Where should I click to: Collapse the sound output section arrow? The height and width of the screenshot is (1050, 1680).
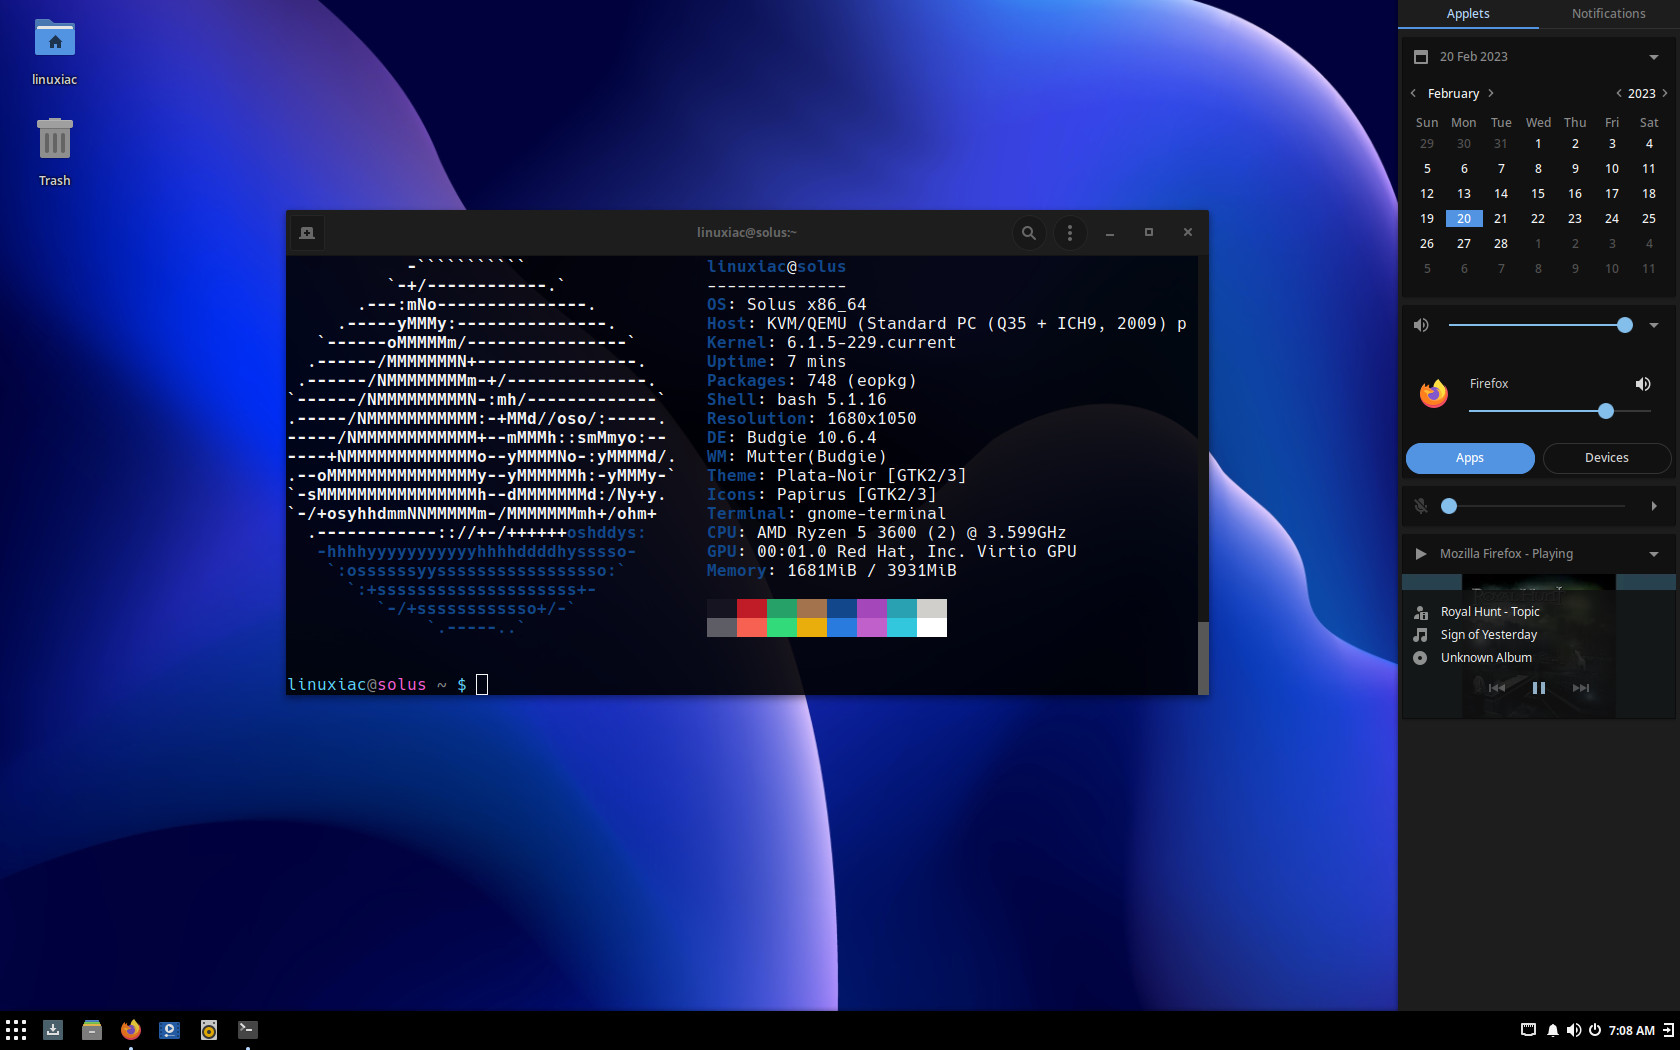pyautogui.click(x=1654, y=325)
